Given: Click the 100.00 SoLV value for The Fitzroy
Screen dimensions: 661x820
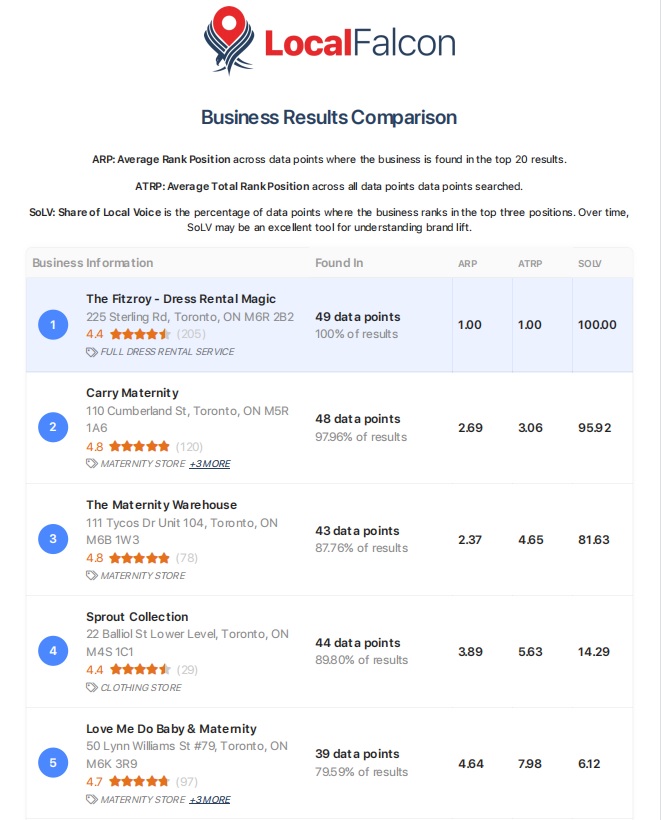Looking at the screenshot, I should click(597, 325).
